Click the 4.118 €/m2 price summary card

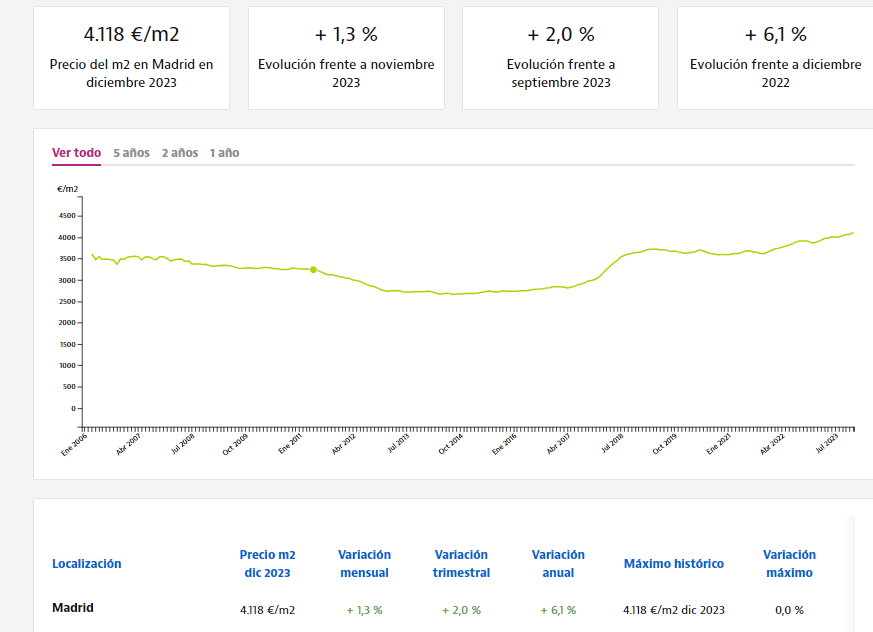[131, 58]
